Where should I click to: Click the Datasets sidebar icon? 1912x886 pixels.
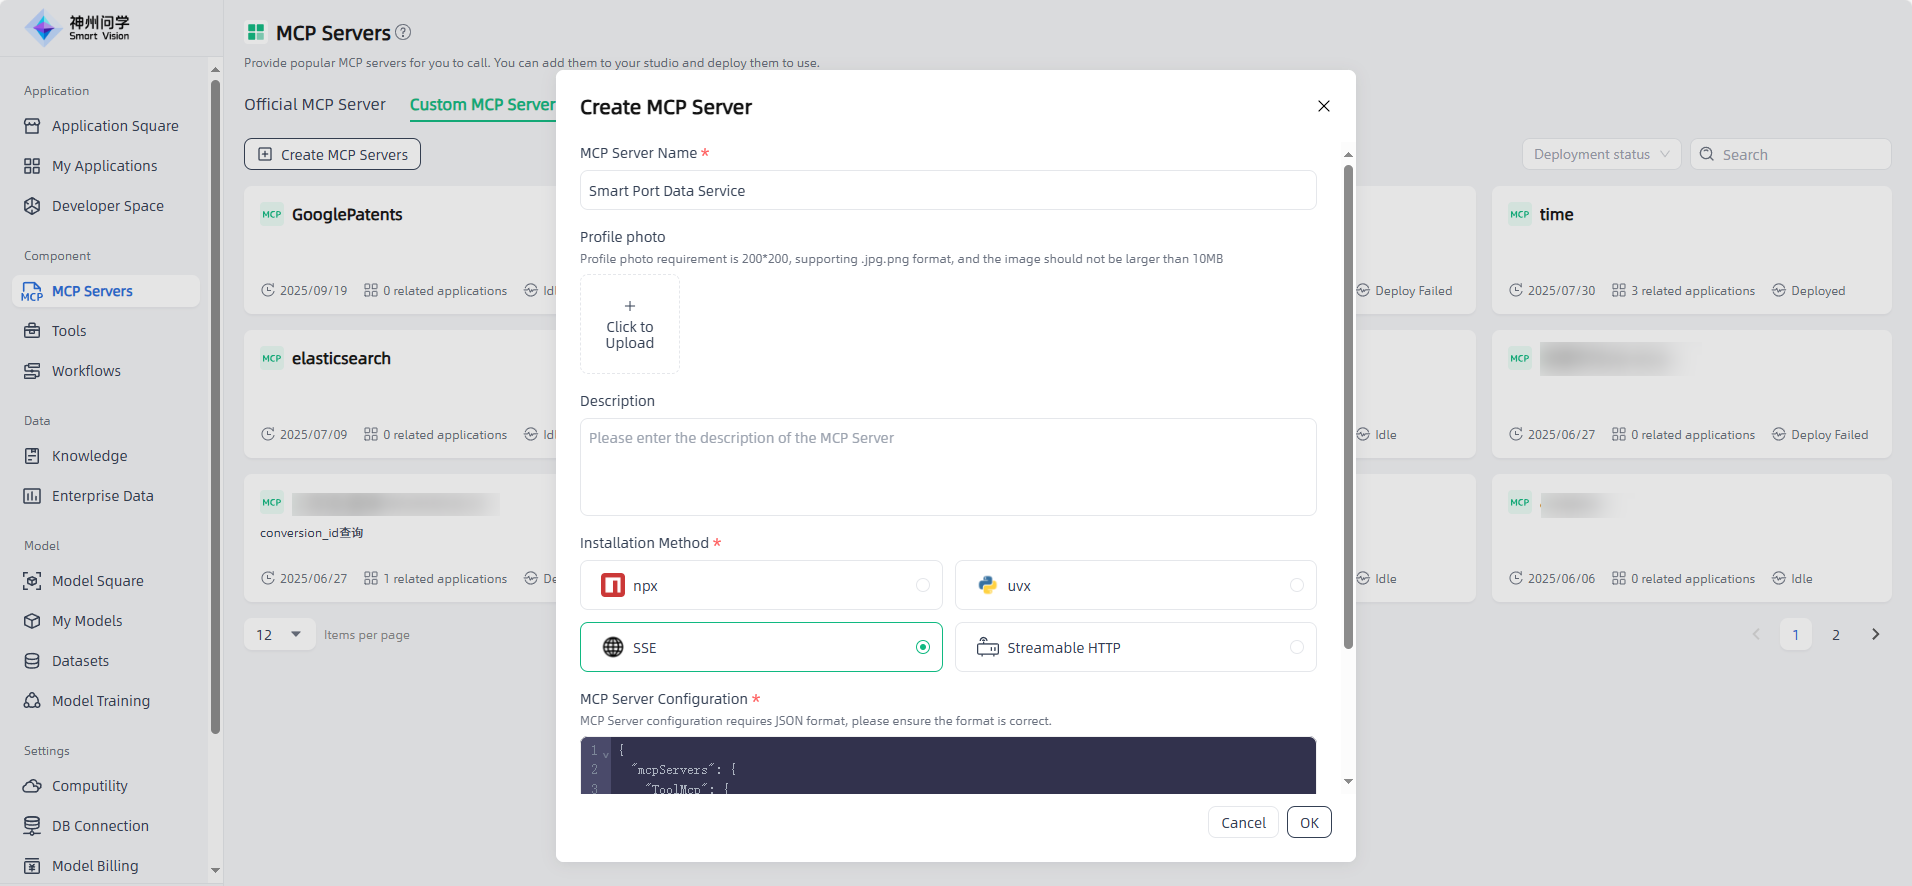pos(32,661)
